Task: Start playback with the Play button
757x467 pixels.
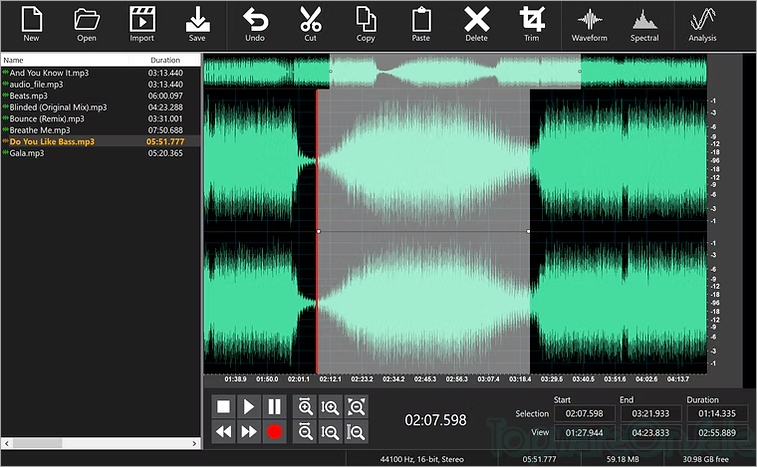Action: point(249,407)
